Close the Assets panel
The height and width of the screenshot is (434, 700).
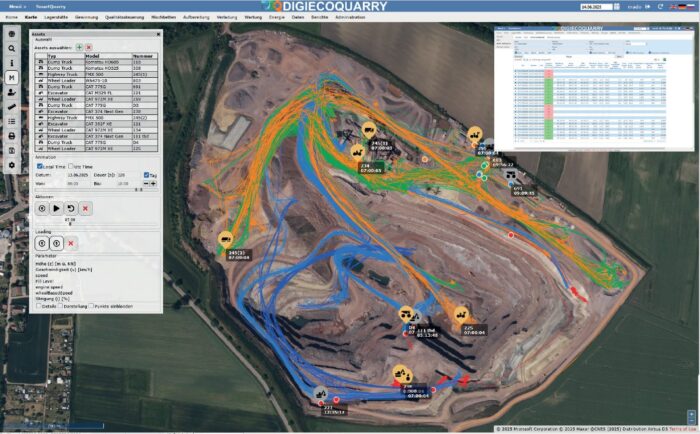[158, 34]
